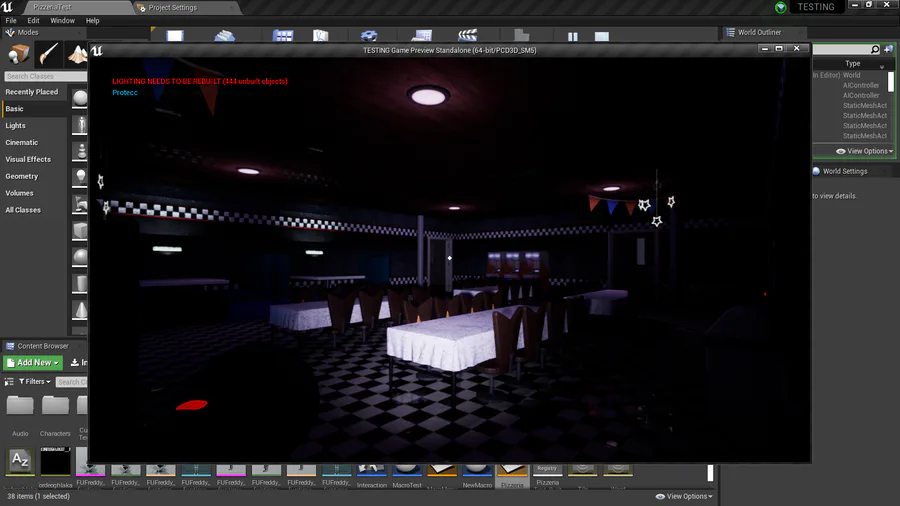900x506 pixels.
Task: Open the File menu
Action: tap(11, 21)
